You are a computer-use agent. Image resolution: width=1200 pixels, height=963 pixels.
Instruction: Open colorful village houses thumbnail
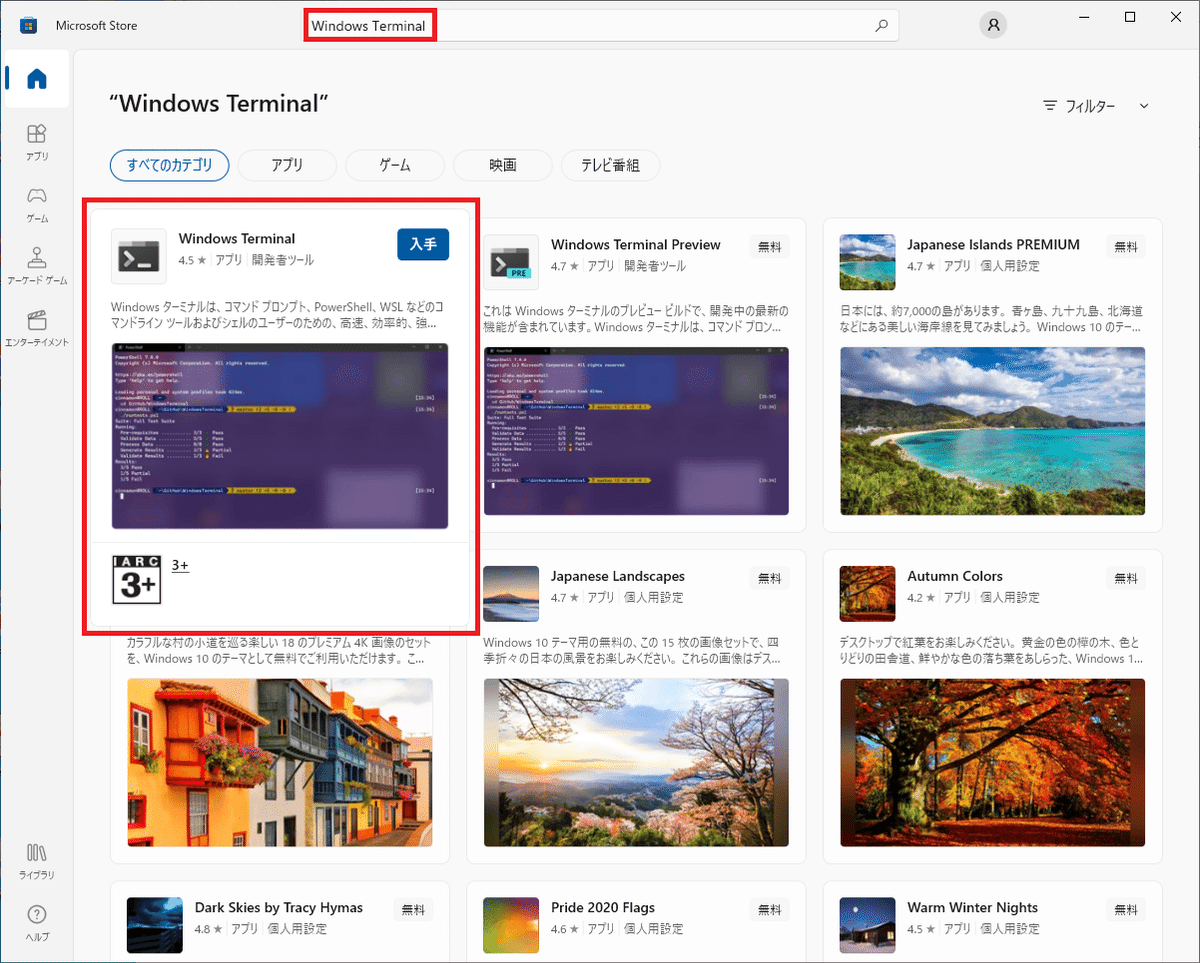[x=280, y=762]
